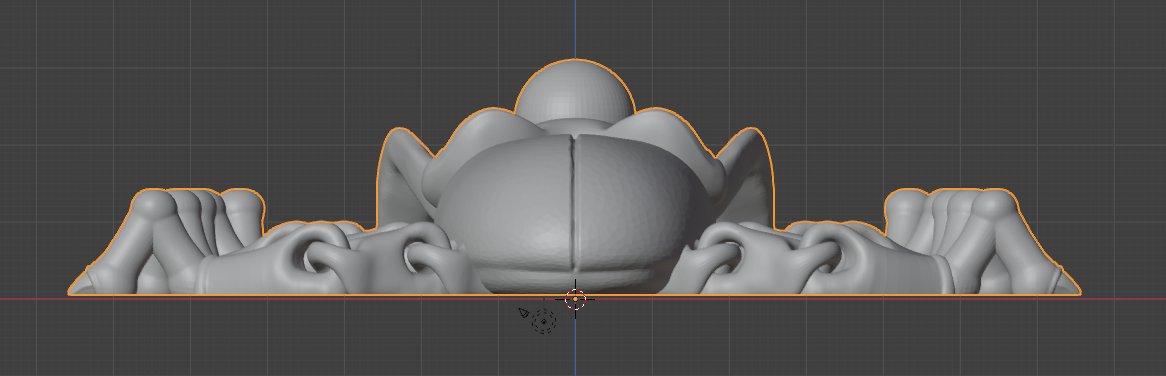Select the point light with dashed circles
The image size is (1166, 376).
pos(544,321)
